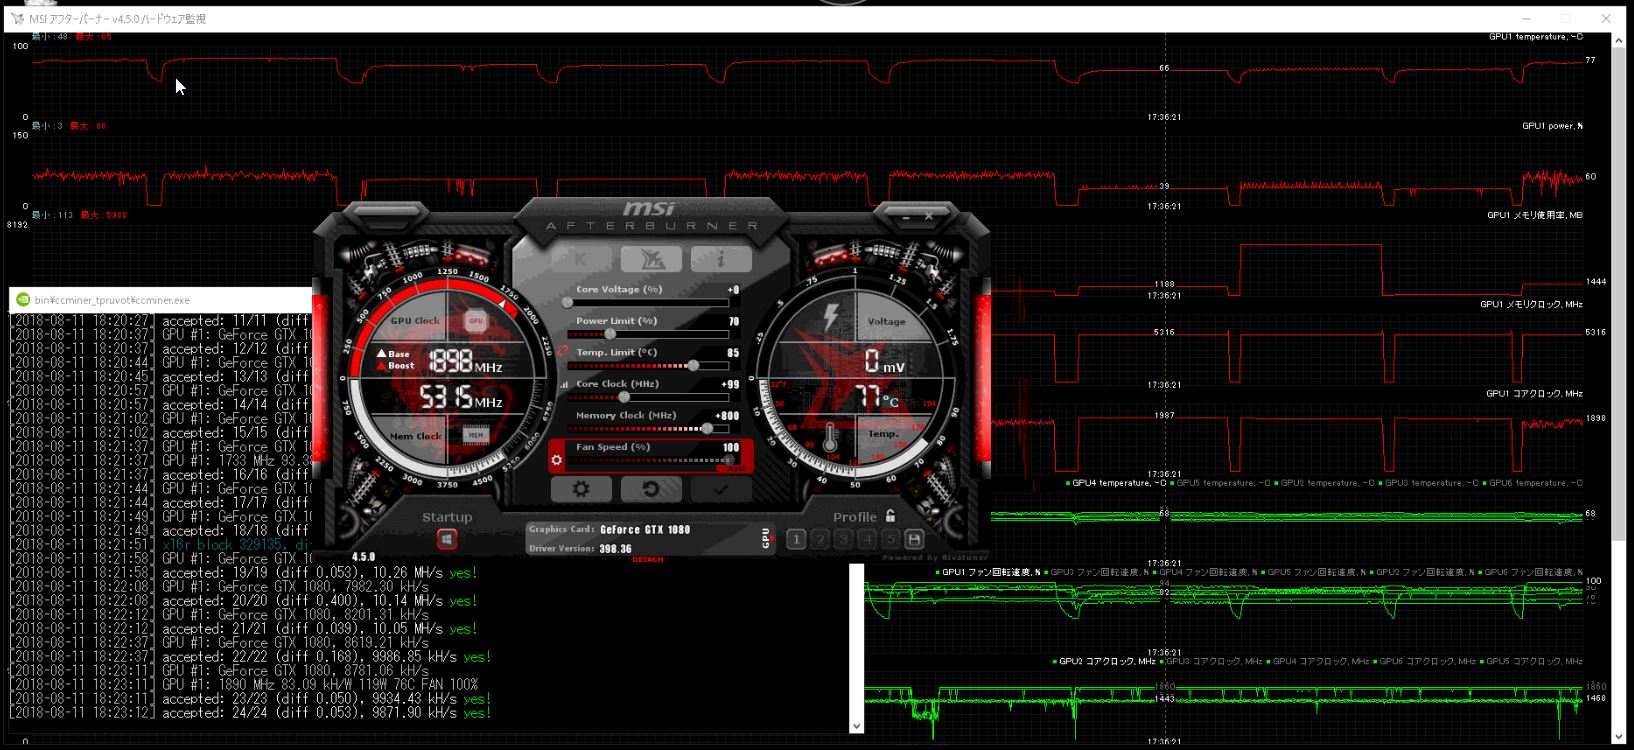This screenshot has height=750, width=1634.
Task: Click the ccminer_tpruvot console title bar
Action: (160, 300)
